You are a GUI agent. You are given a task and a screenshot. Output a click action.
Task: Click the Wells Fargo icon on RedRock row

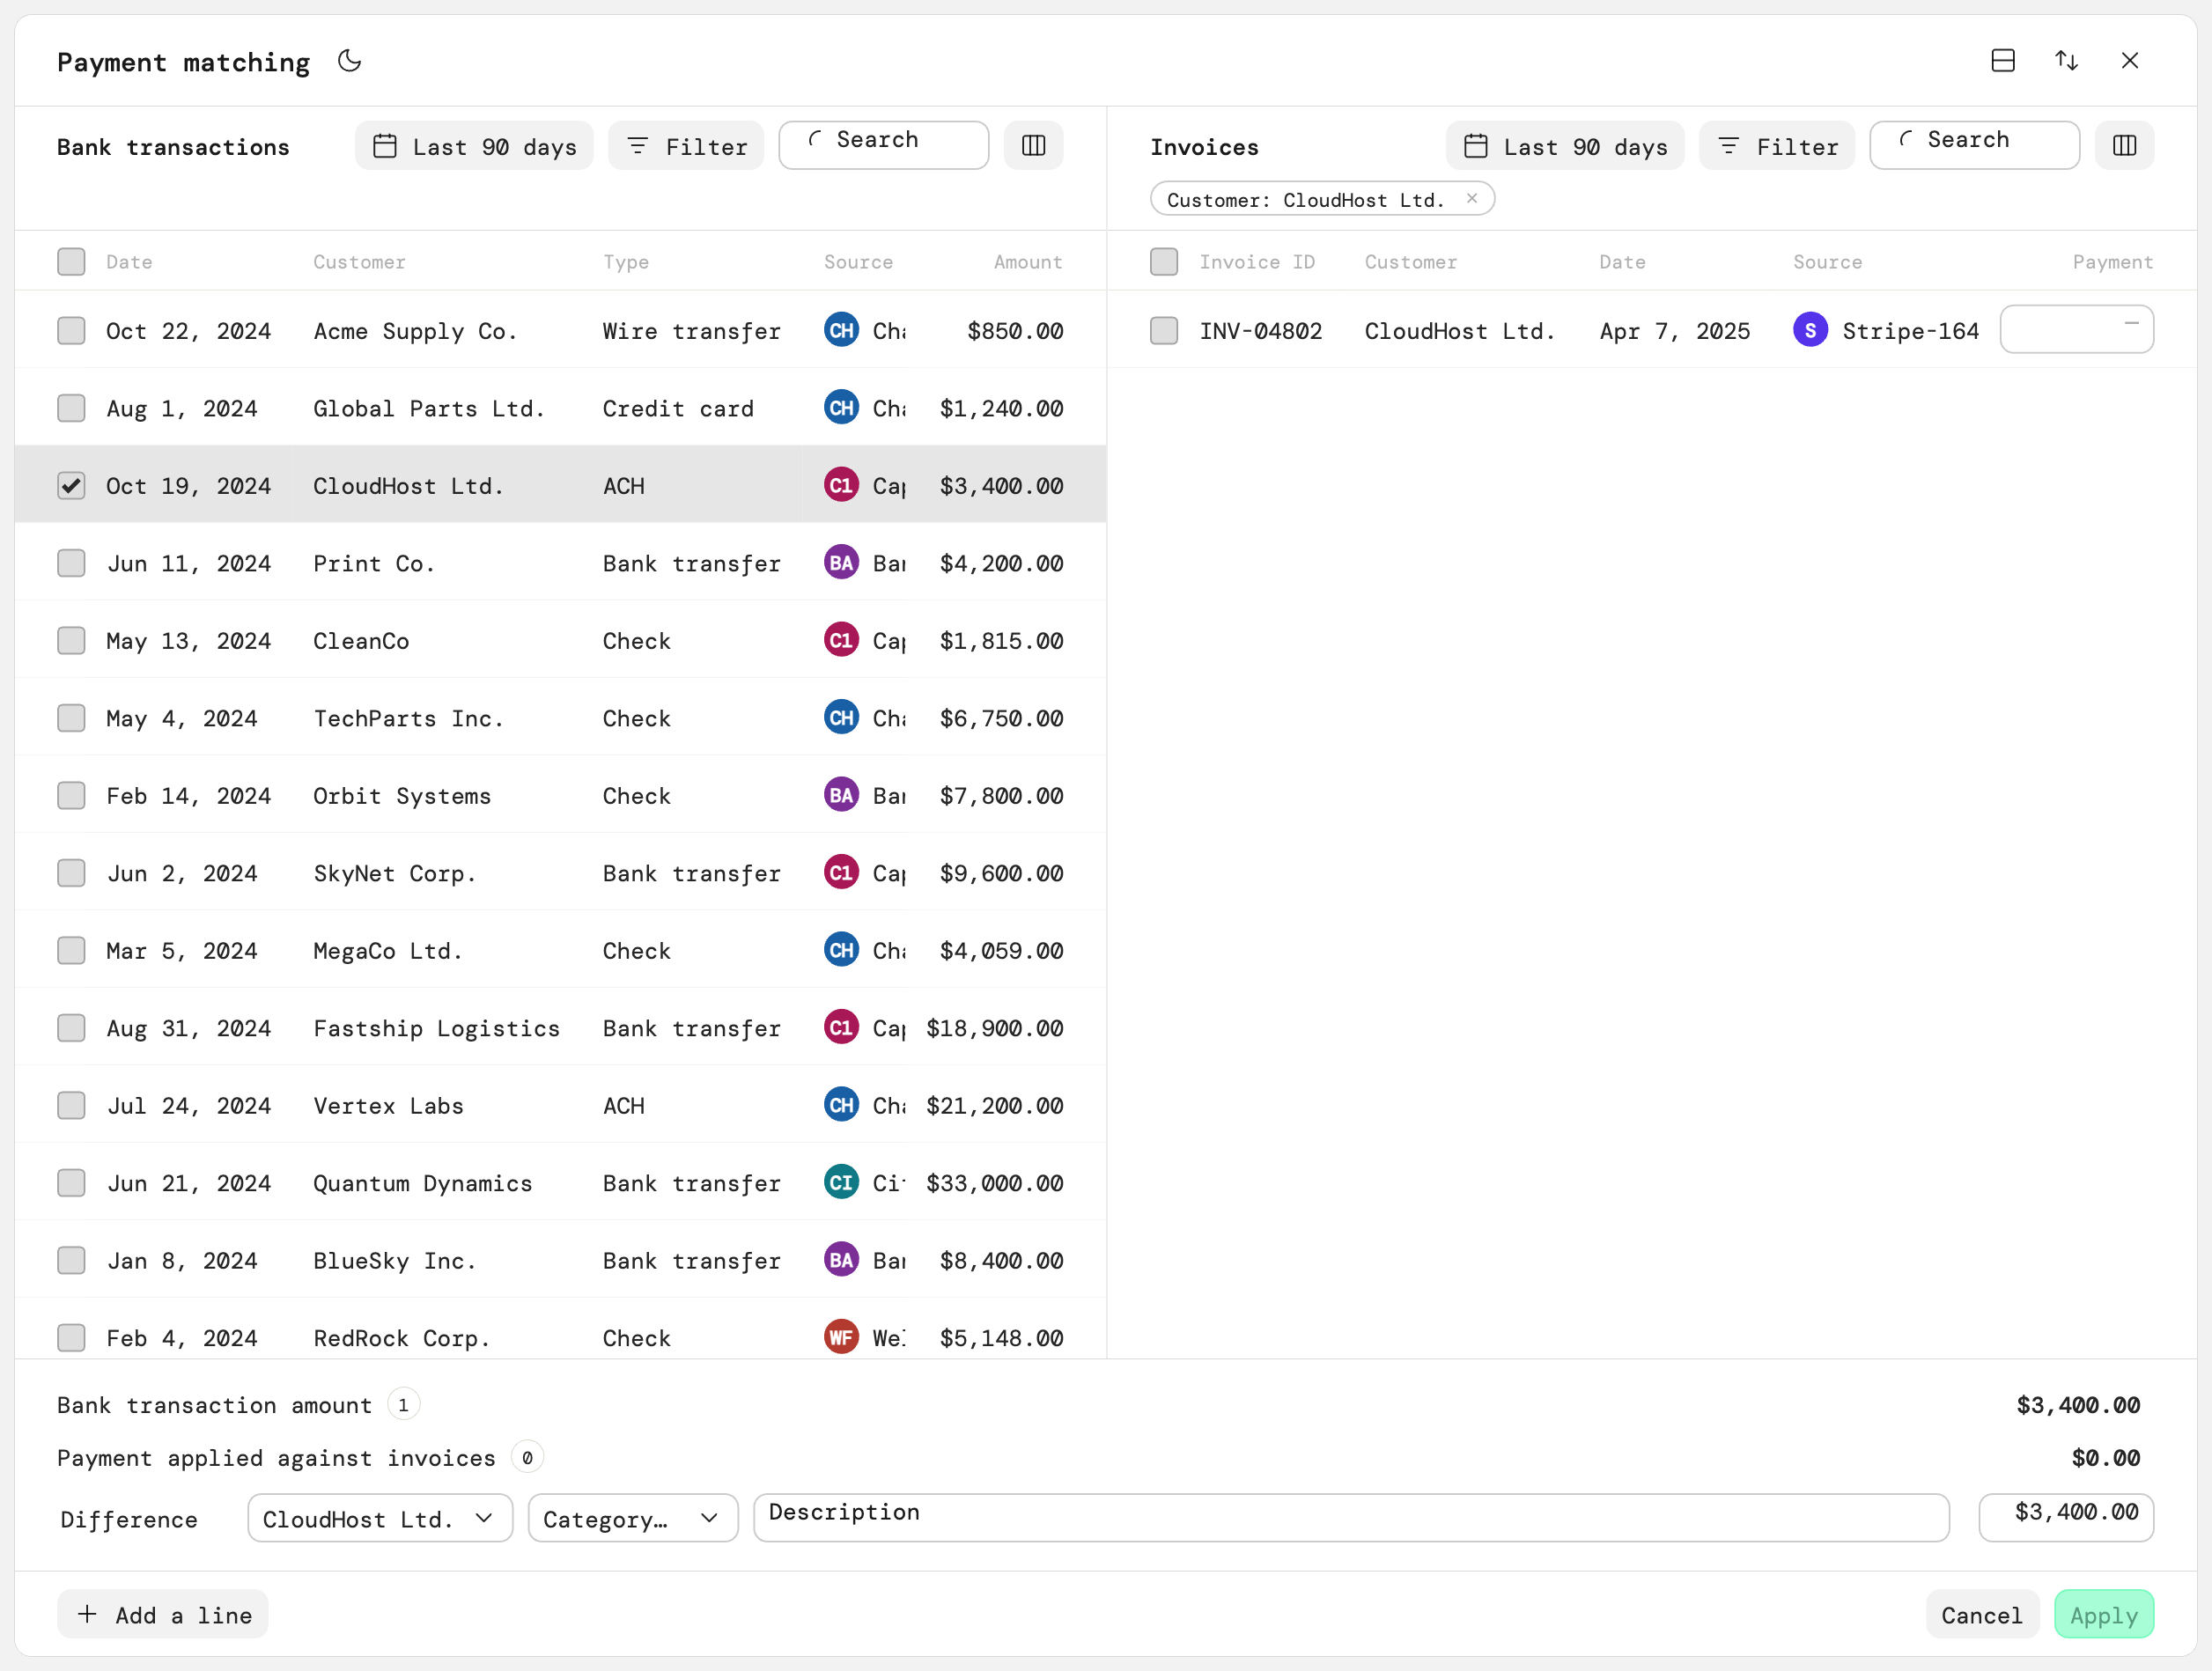pos(841,1338)
